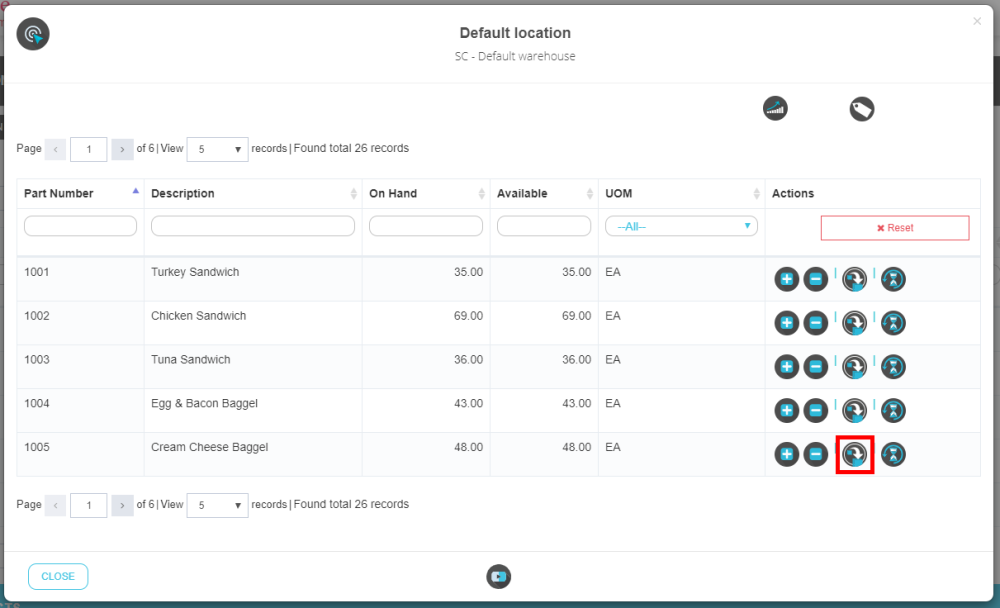Click the chart graph icon above the table

click(775, 109)
